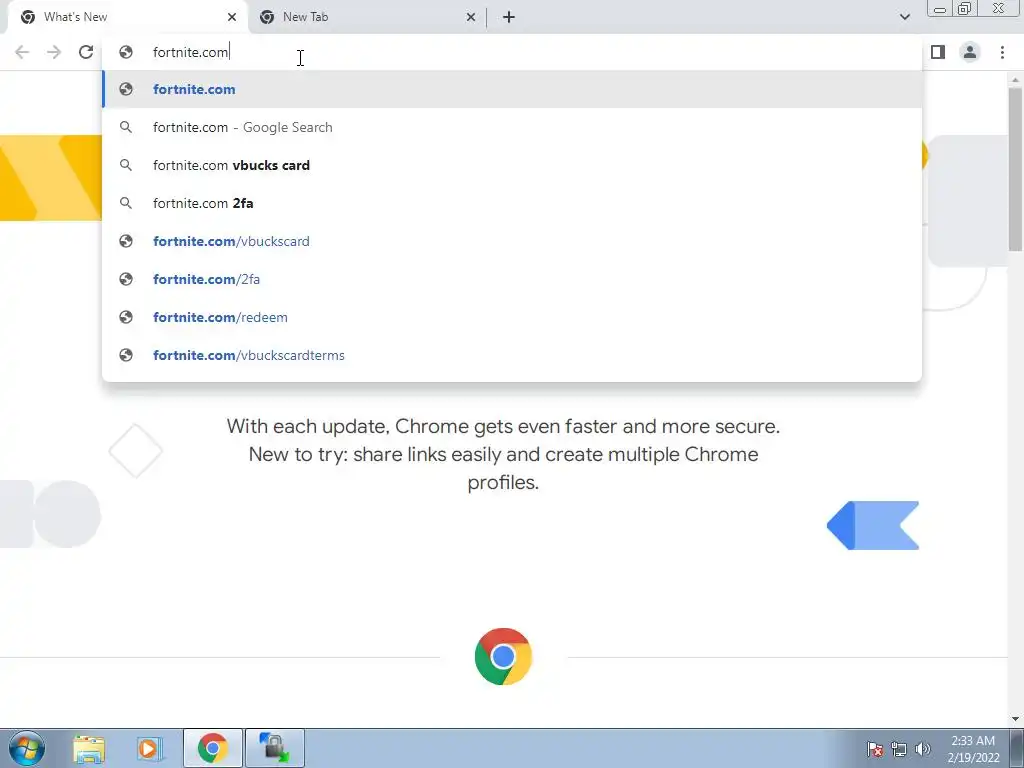Screen dimensions: 1024x768
Task: Open the volume speaker tray icon
Action: [923, 749]
